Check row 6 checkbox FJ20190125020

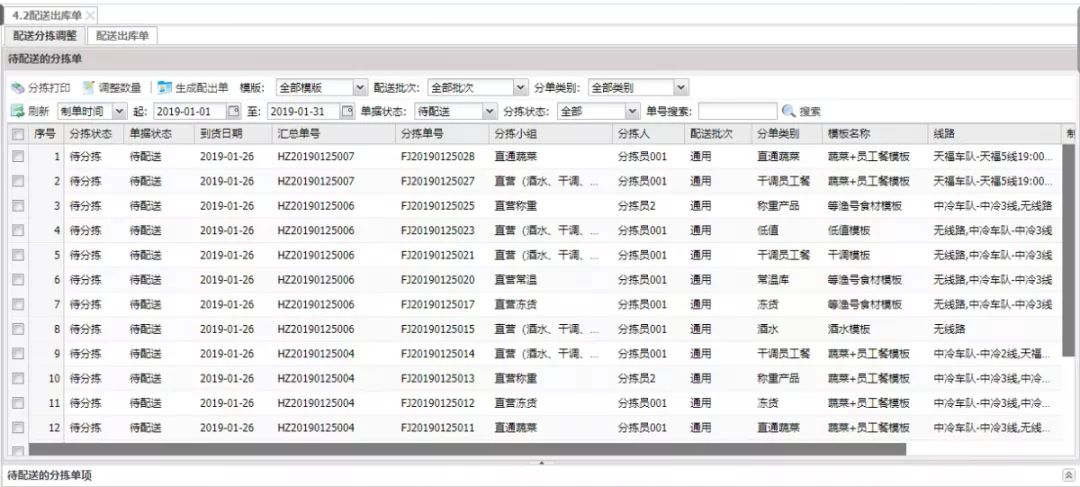click(x=18, y=280)
